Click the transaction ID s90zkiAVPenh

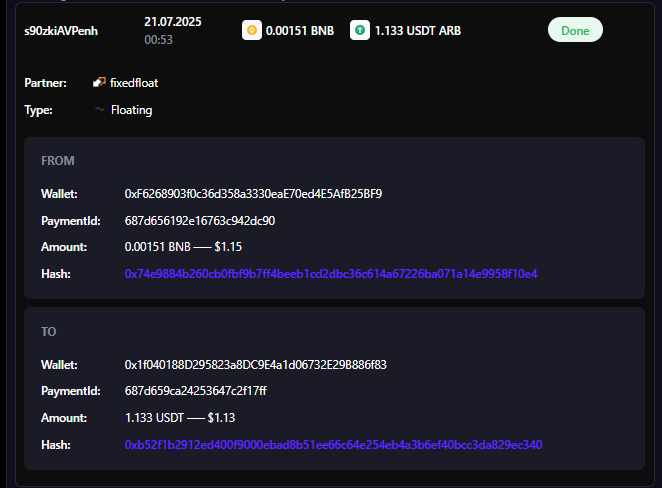tap(61, 31)
